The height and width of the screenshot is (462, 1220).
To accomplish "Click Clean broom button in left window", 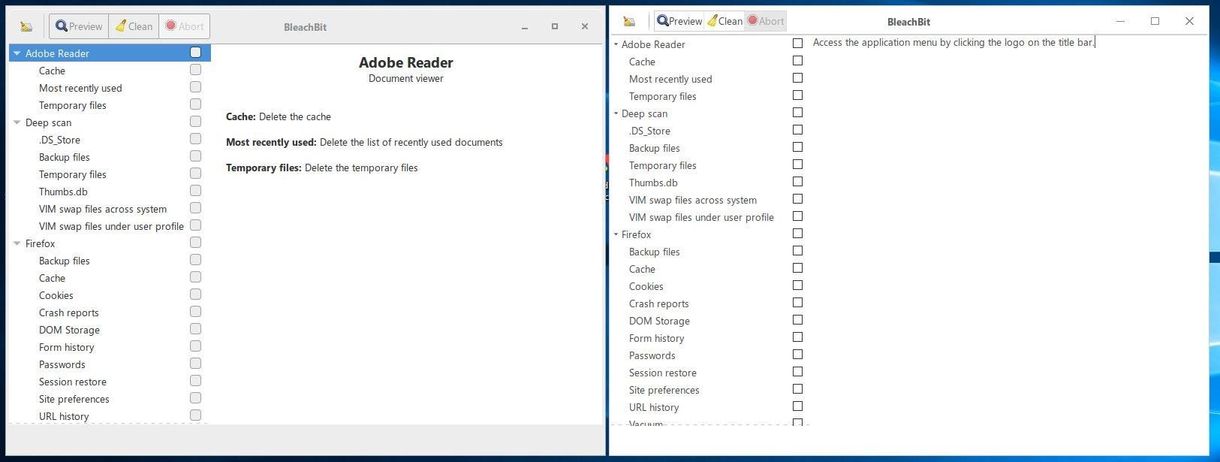I will click(x=133, y=27).
